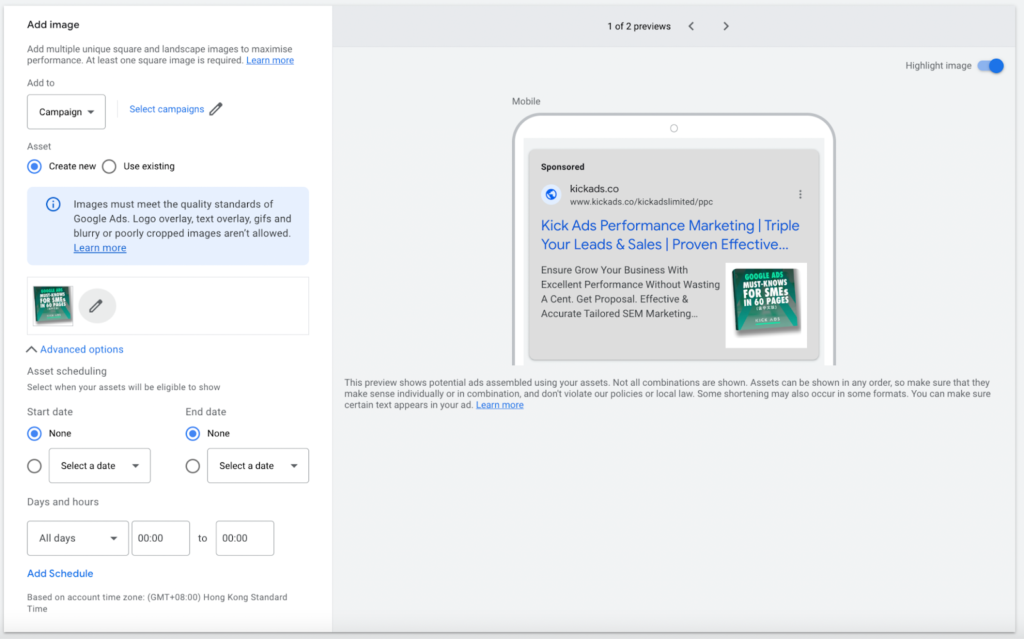Screen dimensions: 1024x639
Task: Click the info icon in the image quality notice
Action: tap(53, 205)
